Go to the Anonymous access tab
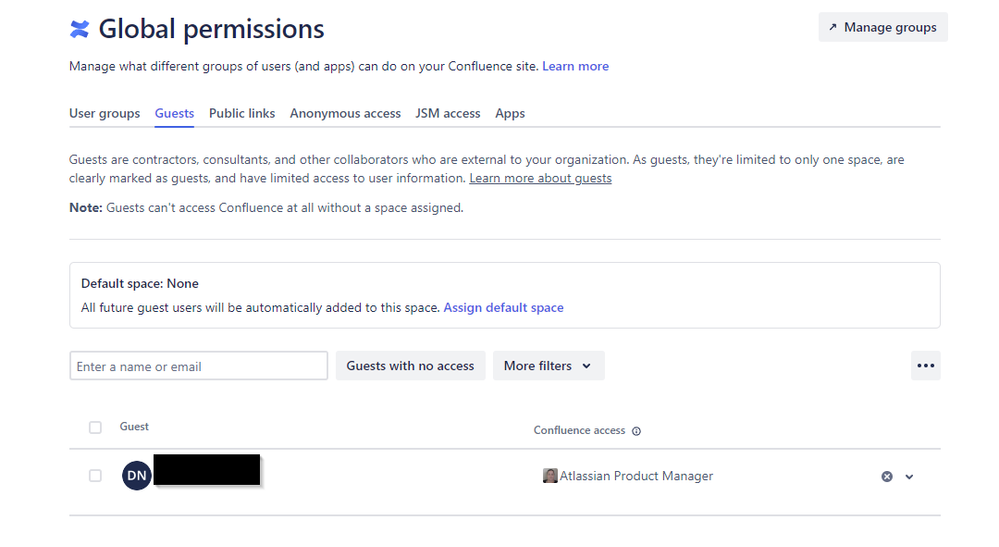Image resolution: width=999 pixels, height=547 pixels. (345, 114)
